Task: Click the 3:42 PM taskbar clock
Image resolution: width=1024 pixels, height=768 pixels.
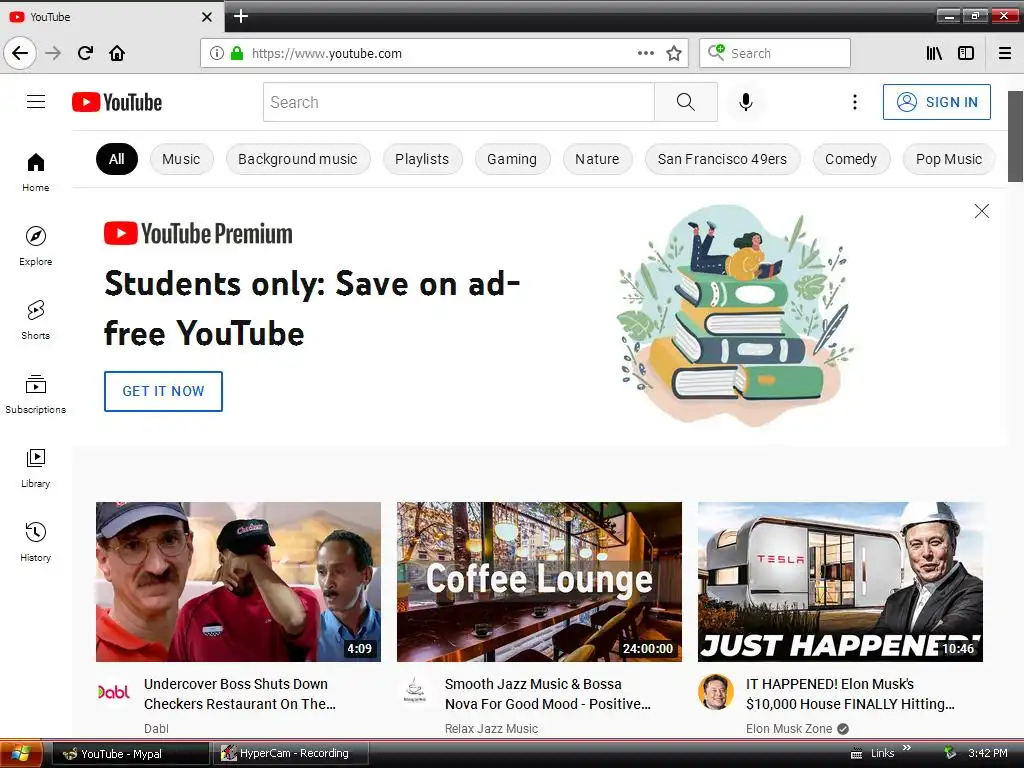Action: [987, 753]
